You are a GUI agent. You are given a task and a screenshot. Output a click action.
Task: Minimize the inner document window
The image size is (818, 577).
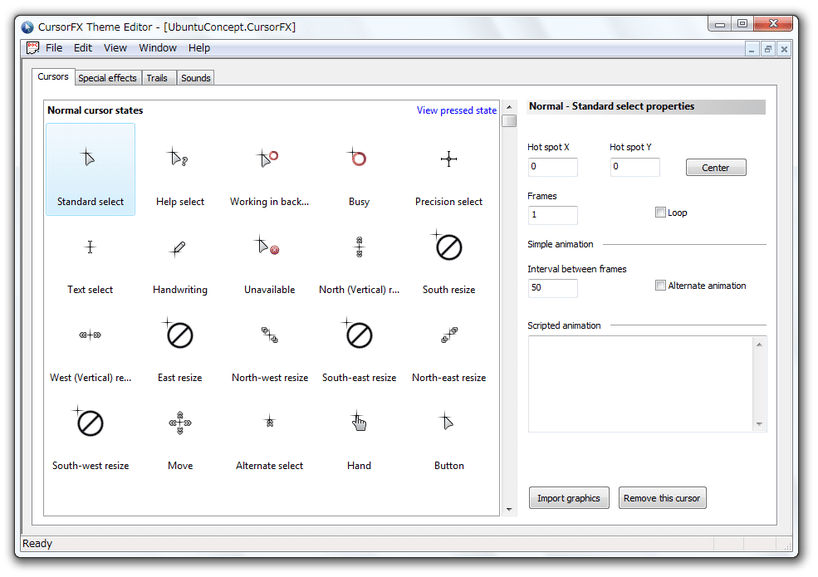click(x=752, y=50)
